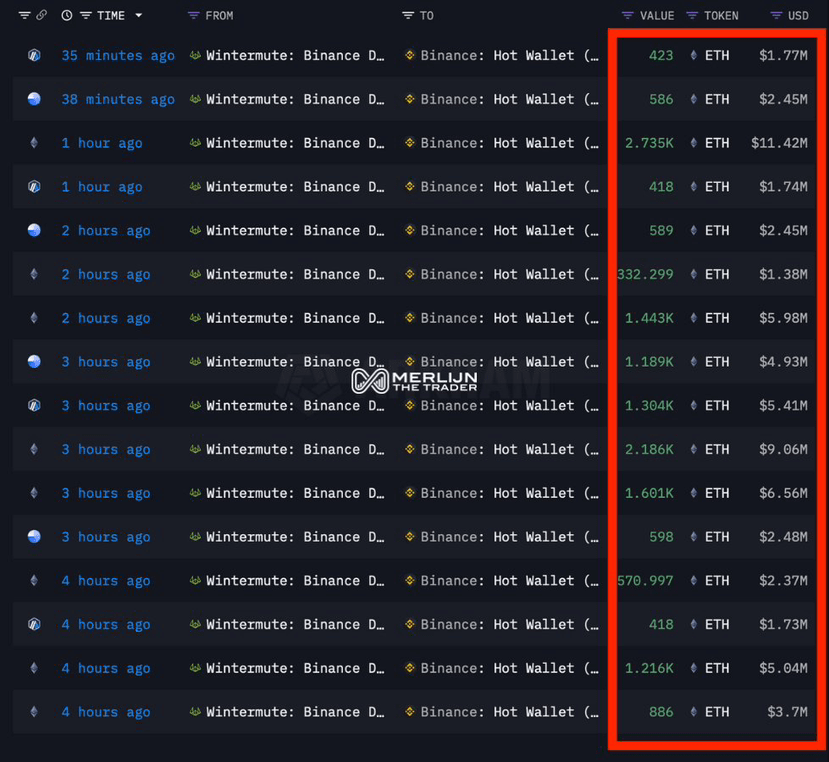
Task: Open the '38 minutes ago' transaction link
Action: coord(118,99)
